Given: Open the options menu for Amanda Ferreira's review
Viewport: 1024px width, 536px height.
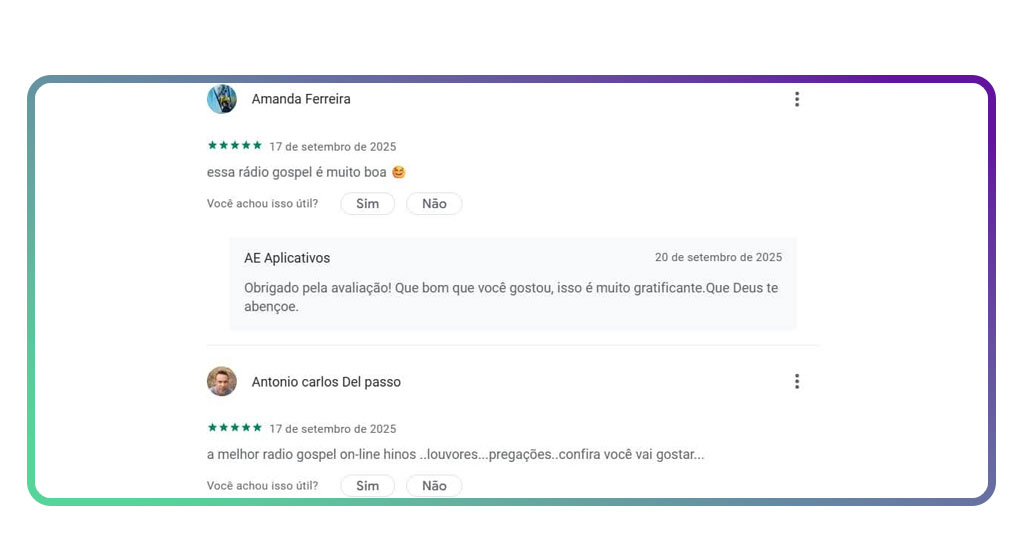Looking at the screenshot, I should pos(797,99).
